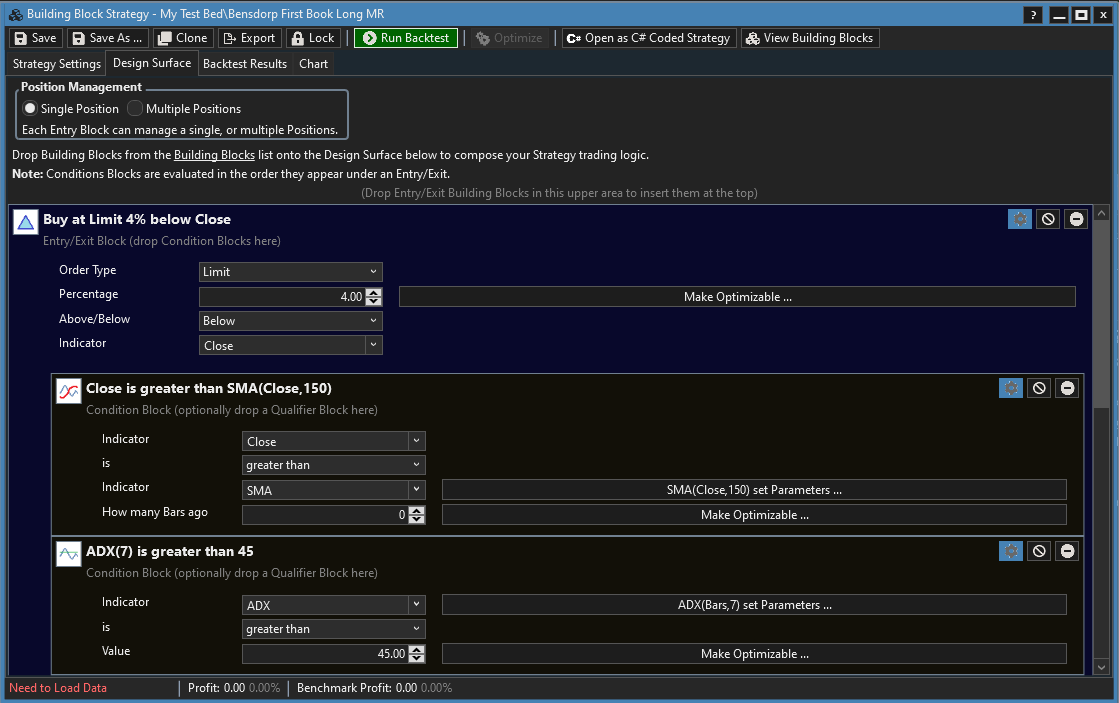Viewport: 1119px width, 703px height.
Task: Click the gear icon on Buy at Limit block
Action: coord(1019,219)
